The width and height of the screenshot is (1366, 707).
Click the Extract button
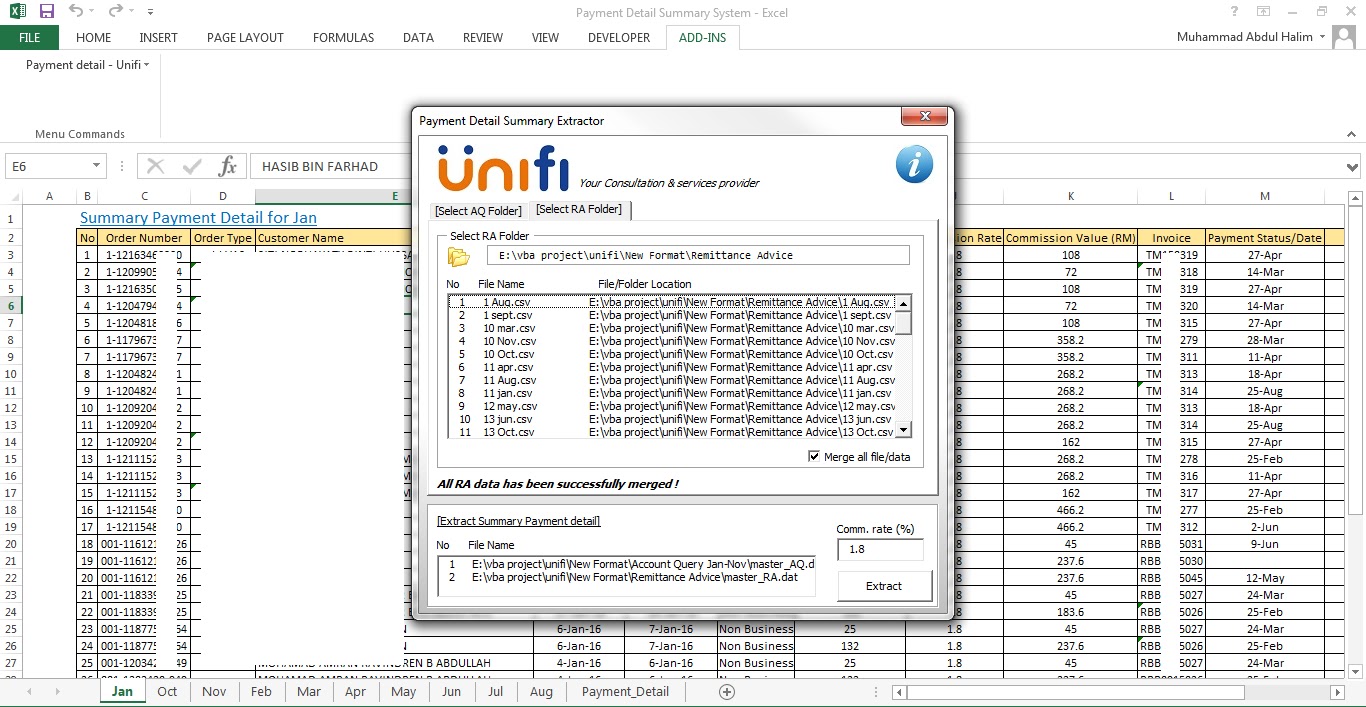tap(884, 586)
